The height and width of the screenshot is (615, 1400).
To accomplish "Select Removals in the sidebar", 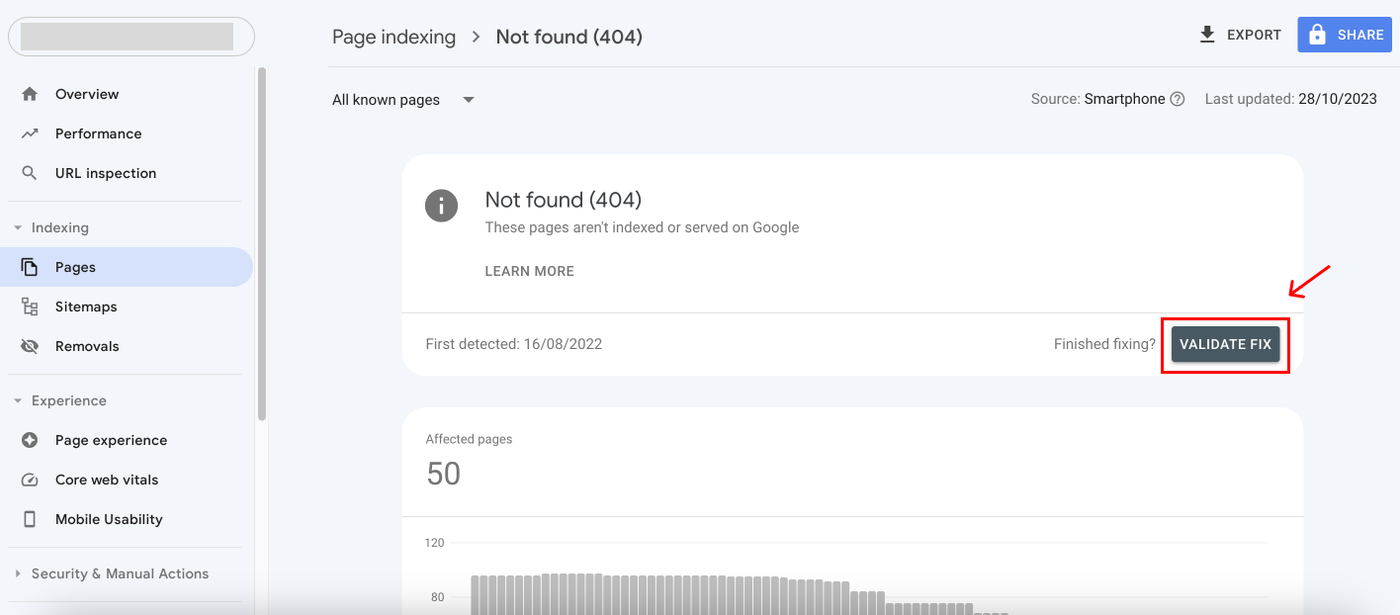I will coord(87,346).
